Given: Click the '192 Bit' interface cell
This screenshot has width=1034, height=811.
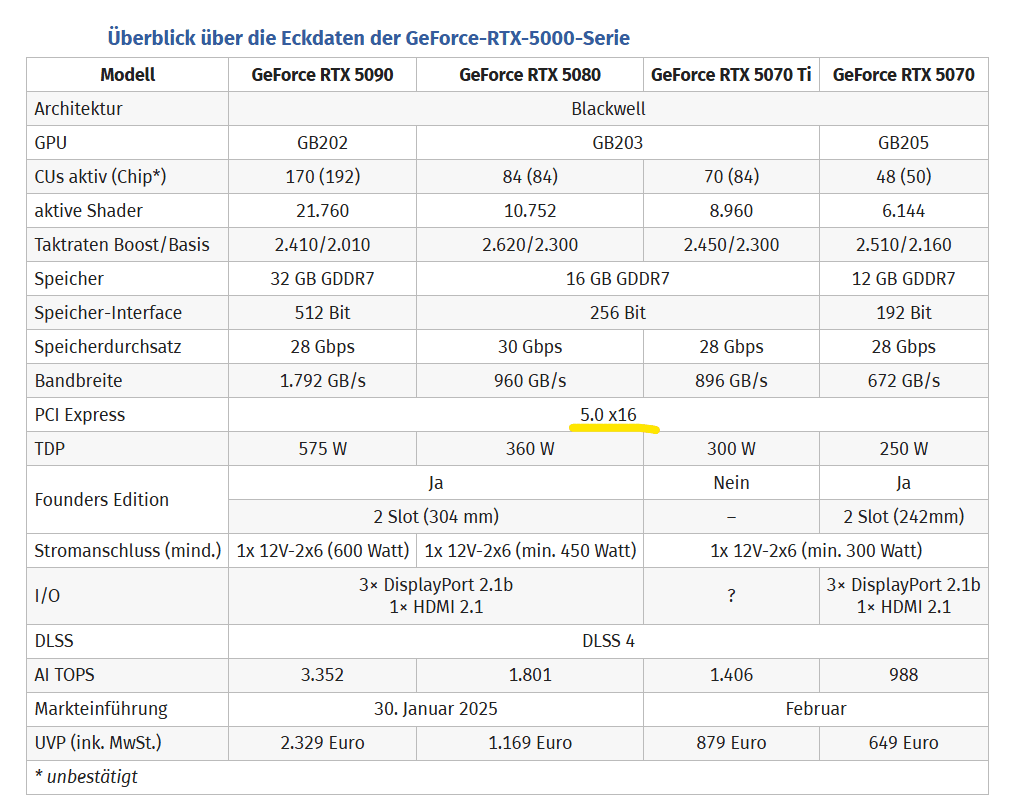Looking at the screenshot, I should pyautogui.click(x=903, y=313).
